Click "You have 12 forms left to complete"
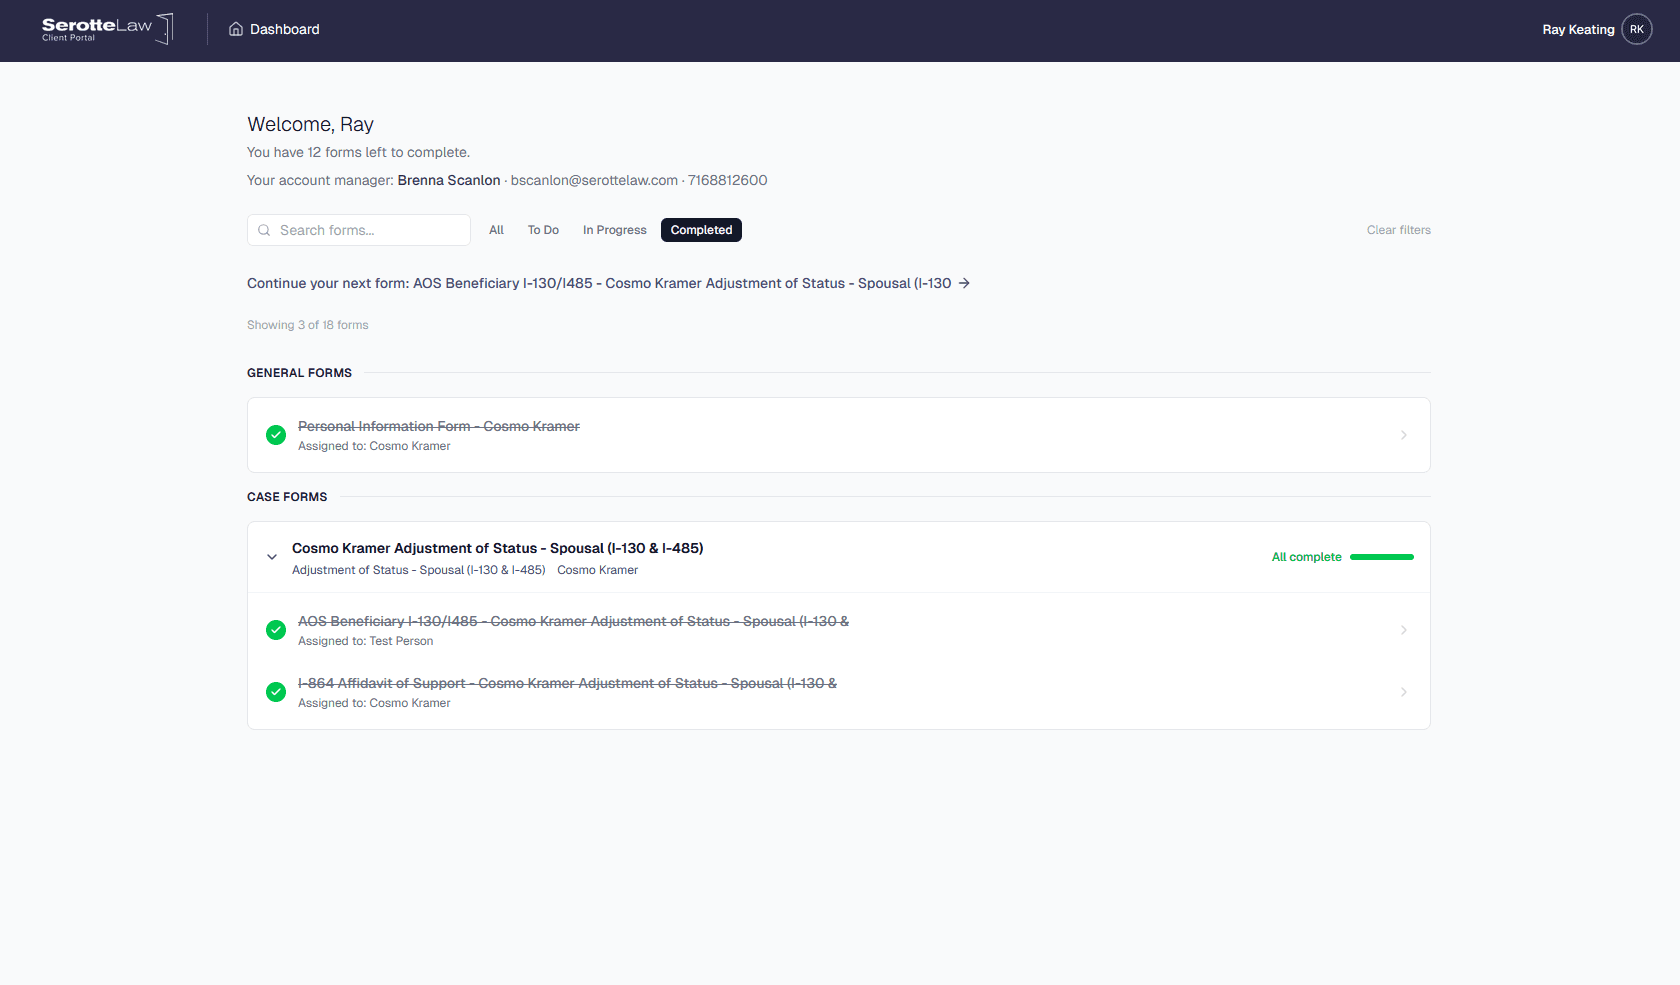Screen dimensions: 1680x985 pyautogui.click(x=358, y=152)
